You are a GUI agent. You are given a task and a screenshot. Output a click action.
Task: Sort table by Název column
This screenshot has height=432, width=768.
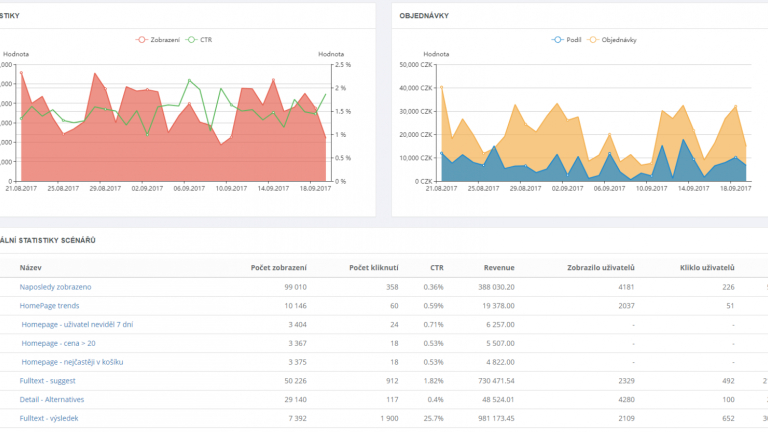pyautogui.click(x=30, y=267)
